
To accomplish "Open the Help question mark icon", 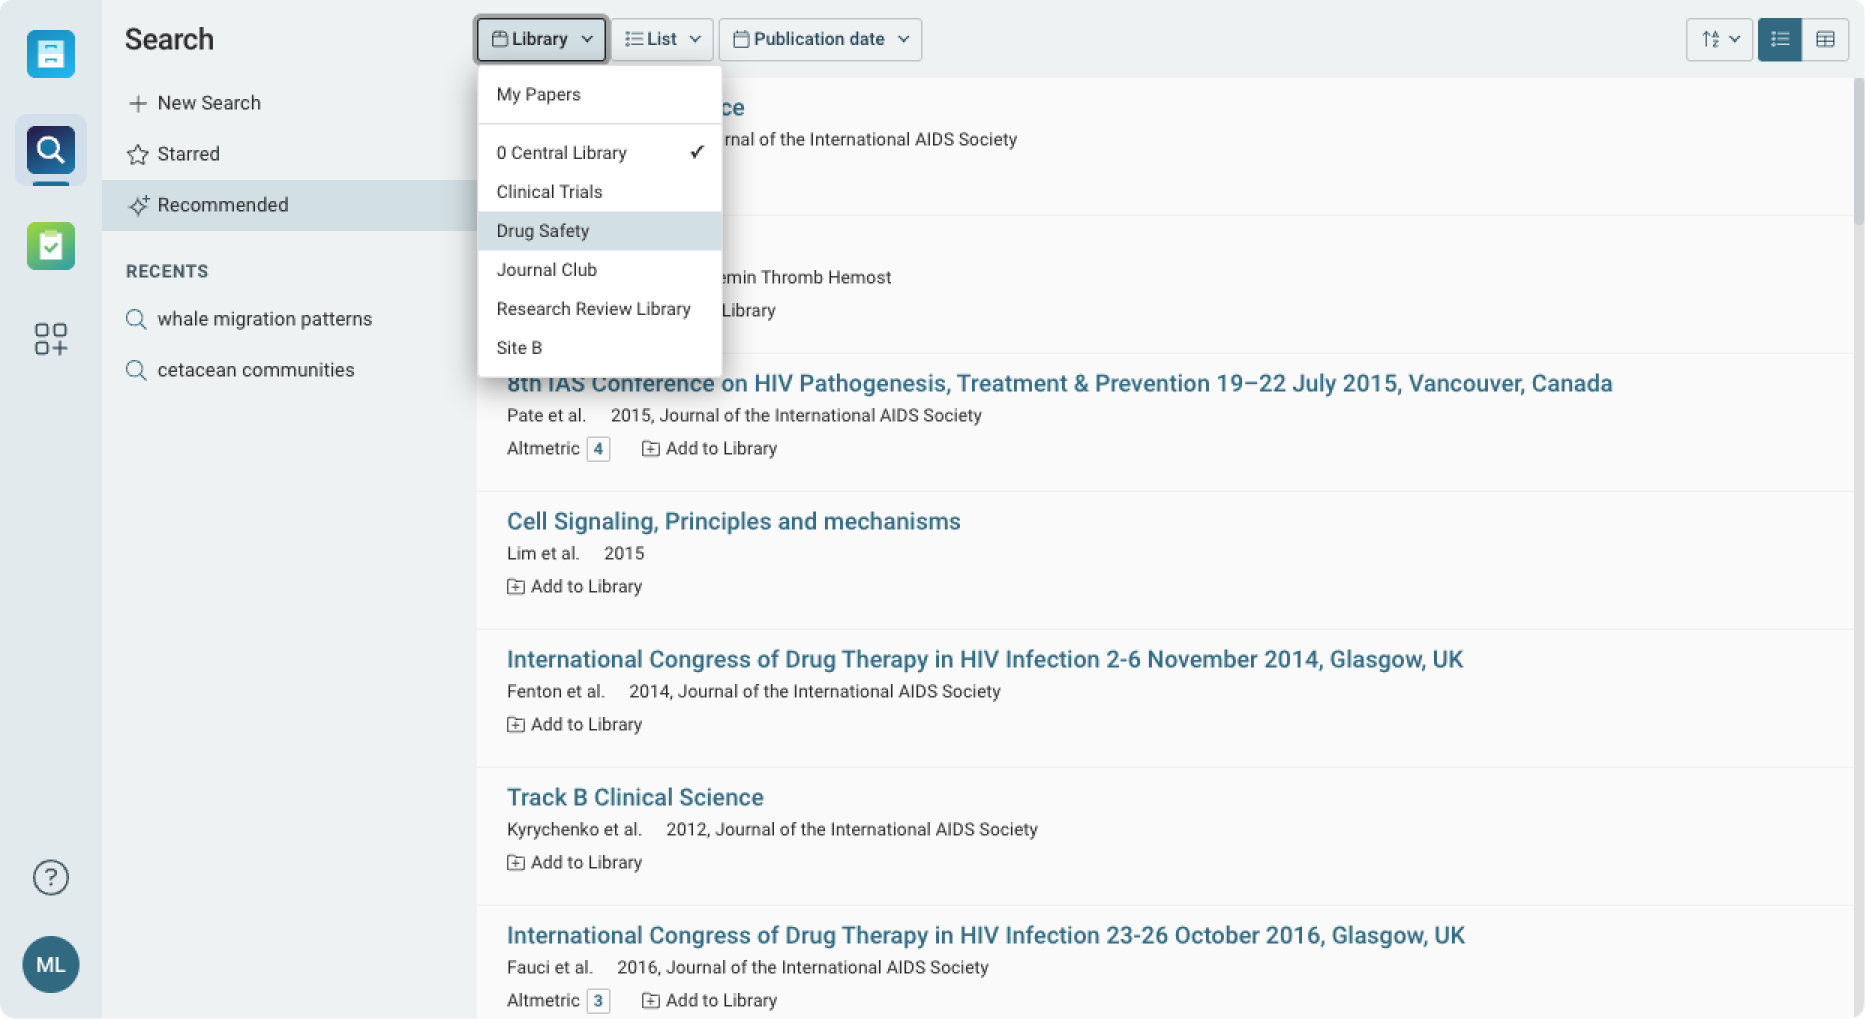I will coord(50,877).
